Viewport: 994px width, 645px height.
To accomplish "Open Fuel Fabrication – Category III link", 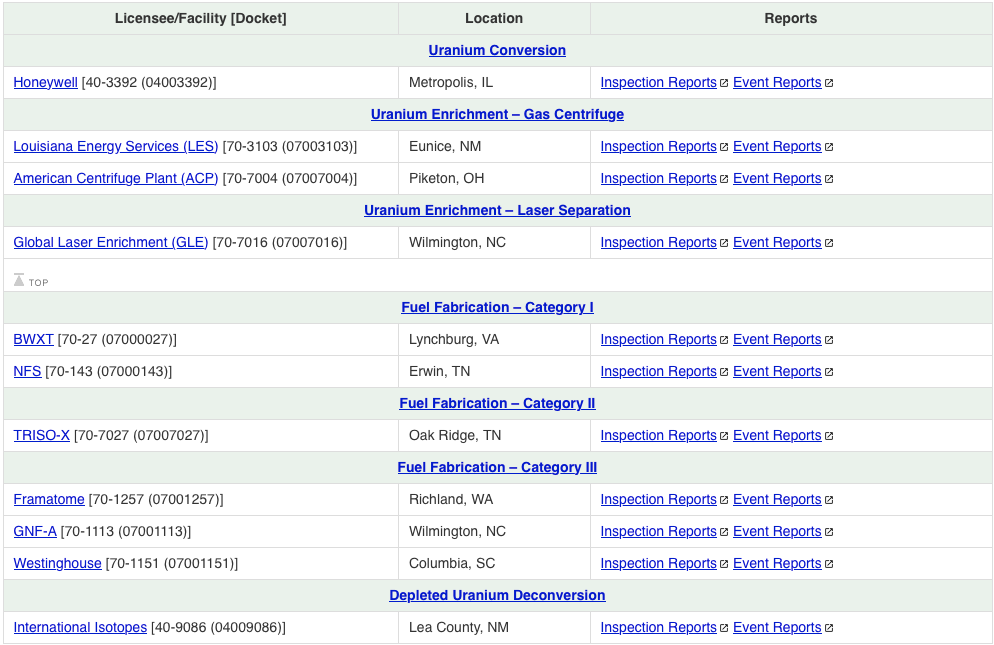I will coord(497,467).
